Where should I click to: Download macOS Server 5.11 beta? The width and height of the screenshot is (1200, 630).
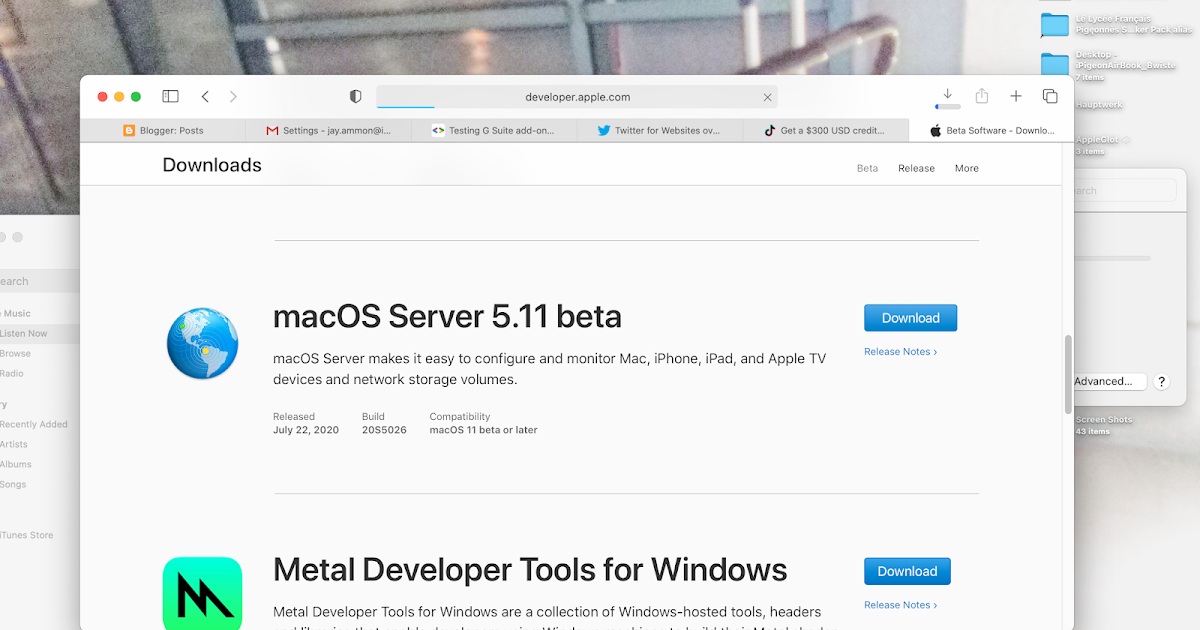[910, 318]
